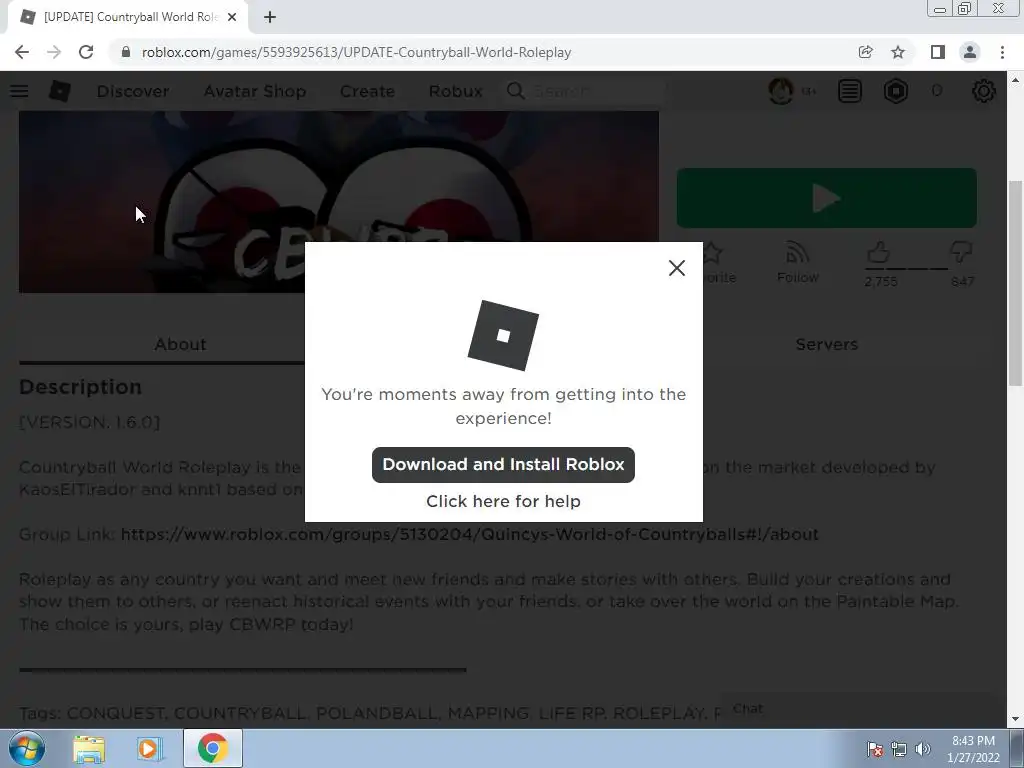Play the experience with green button
The image size is (1024, 768).
[x=826, y=198]
